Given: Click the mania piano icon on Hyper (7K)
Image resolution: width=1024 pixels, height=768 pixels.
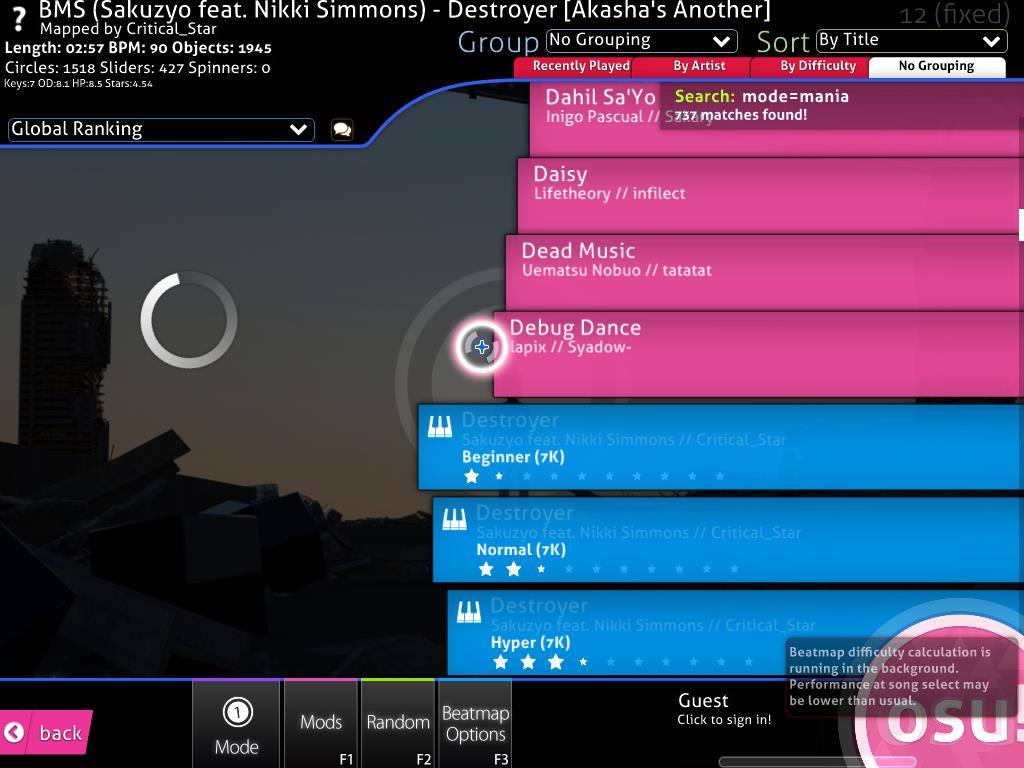Looking at the screenshot, I should 469,613.
